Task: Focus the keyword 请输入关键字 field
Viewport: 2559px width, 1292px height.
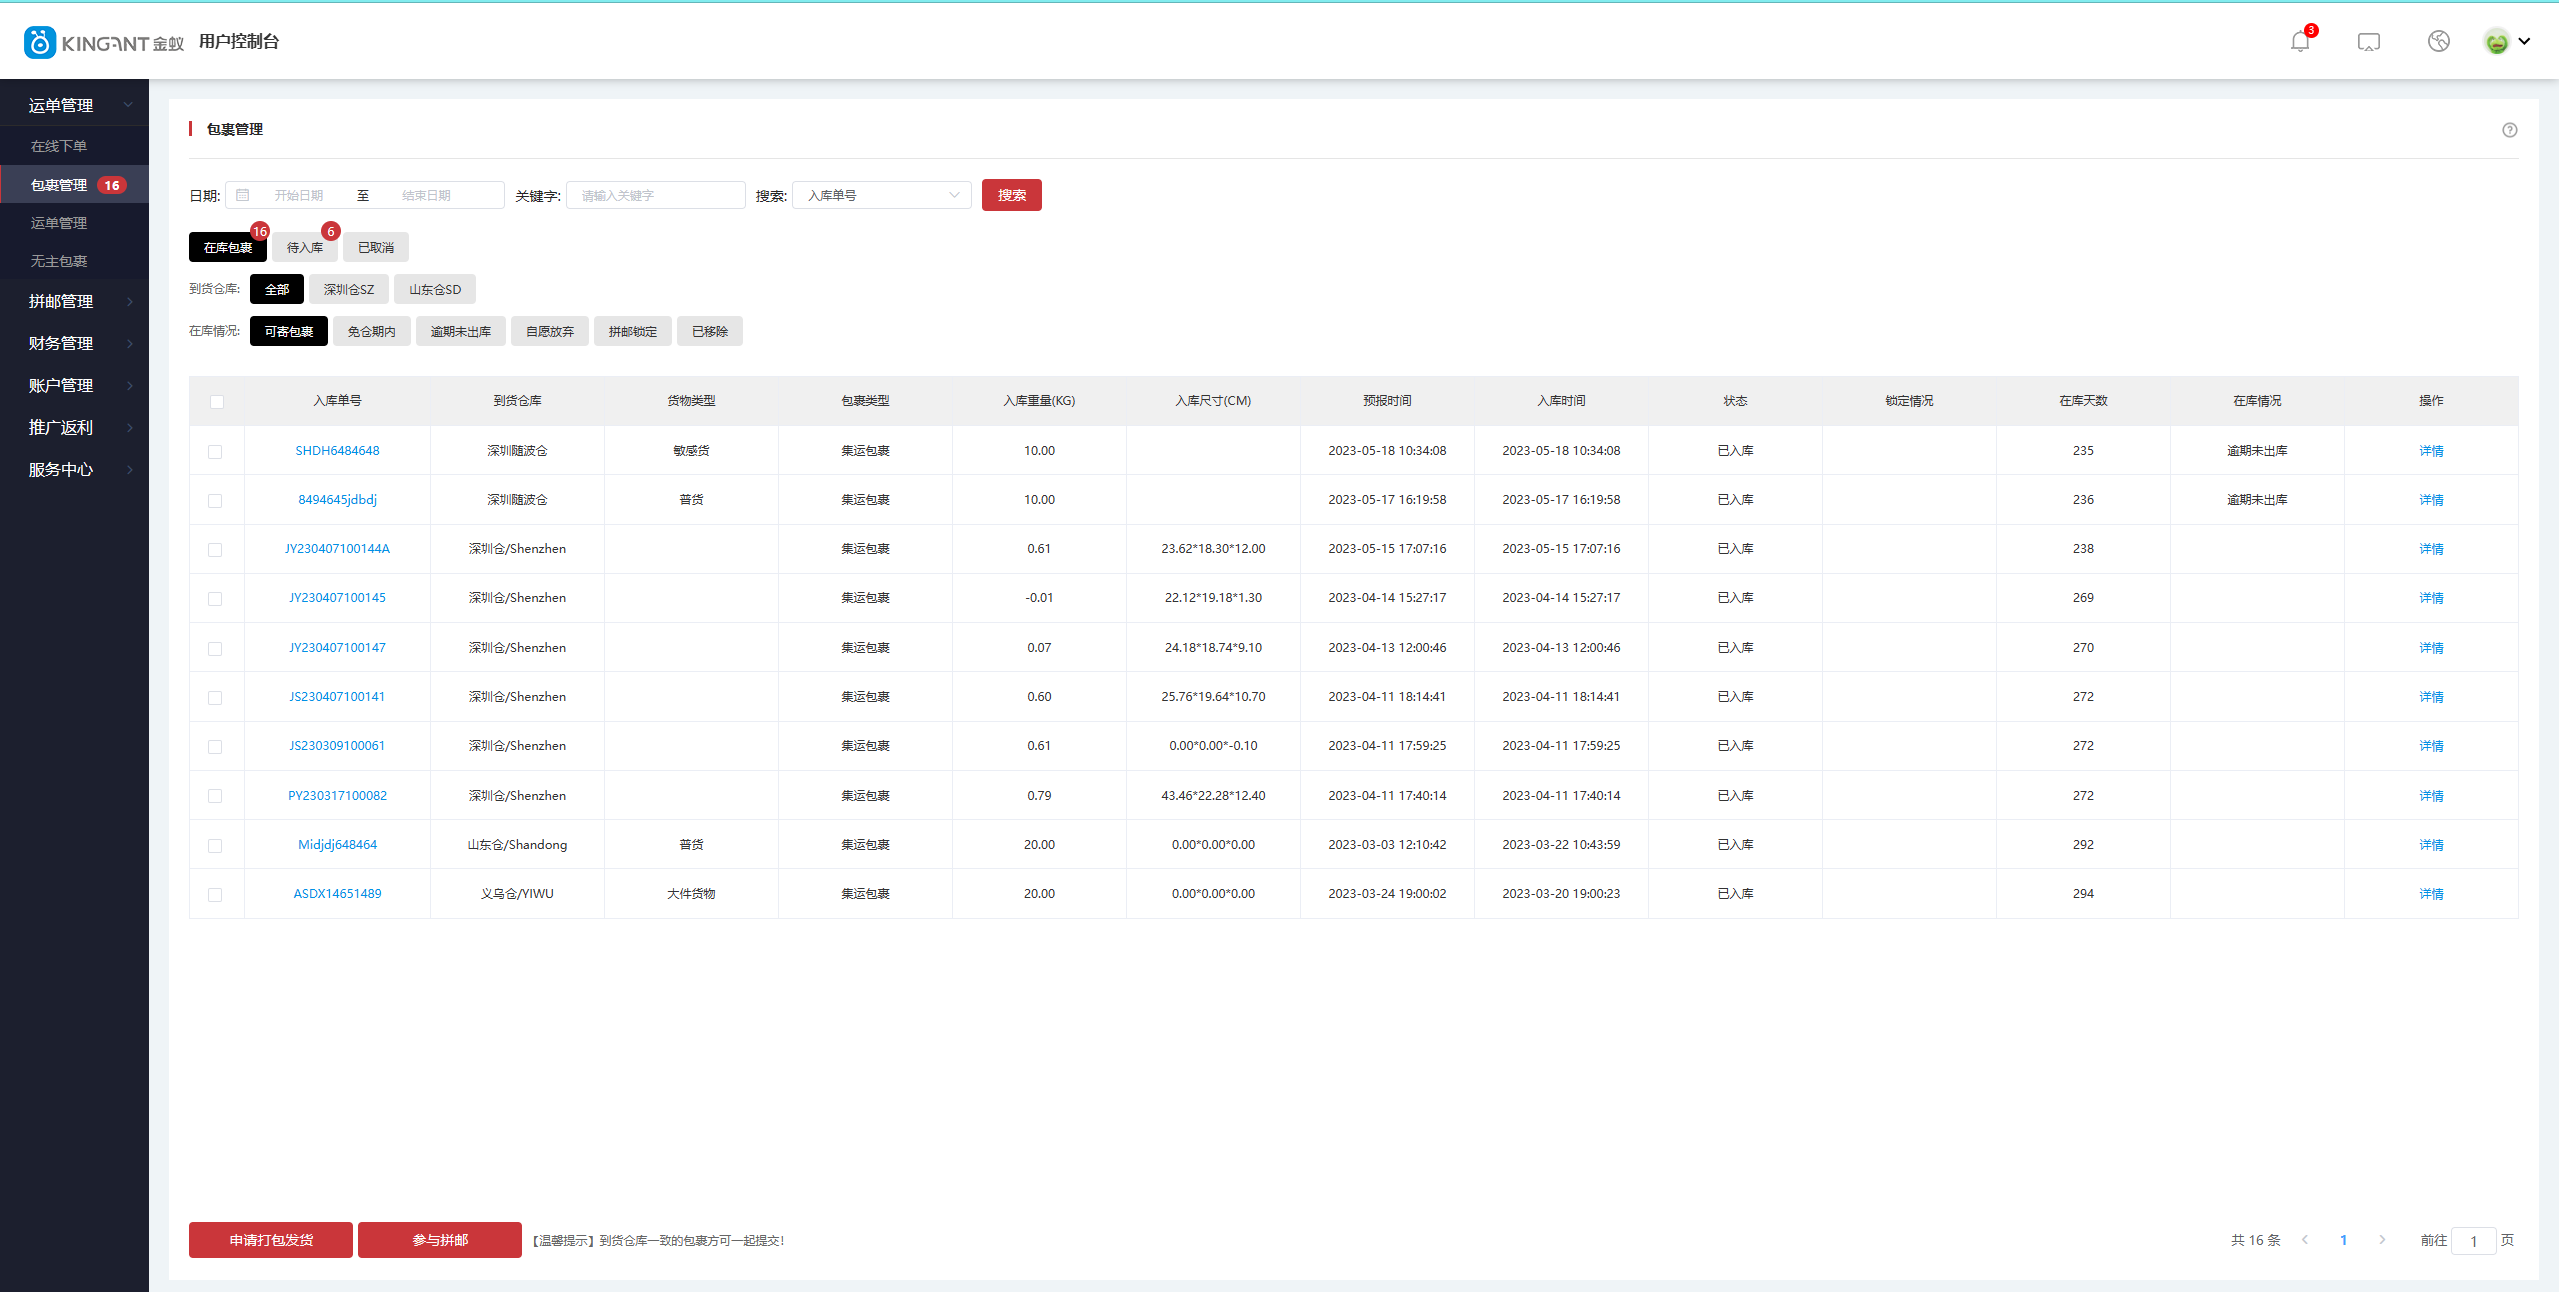Action: point(656,195)
